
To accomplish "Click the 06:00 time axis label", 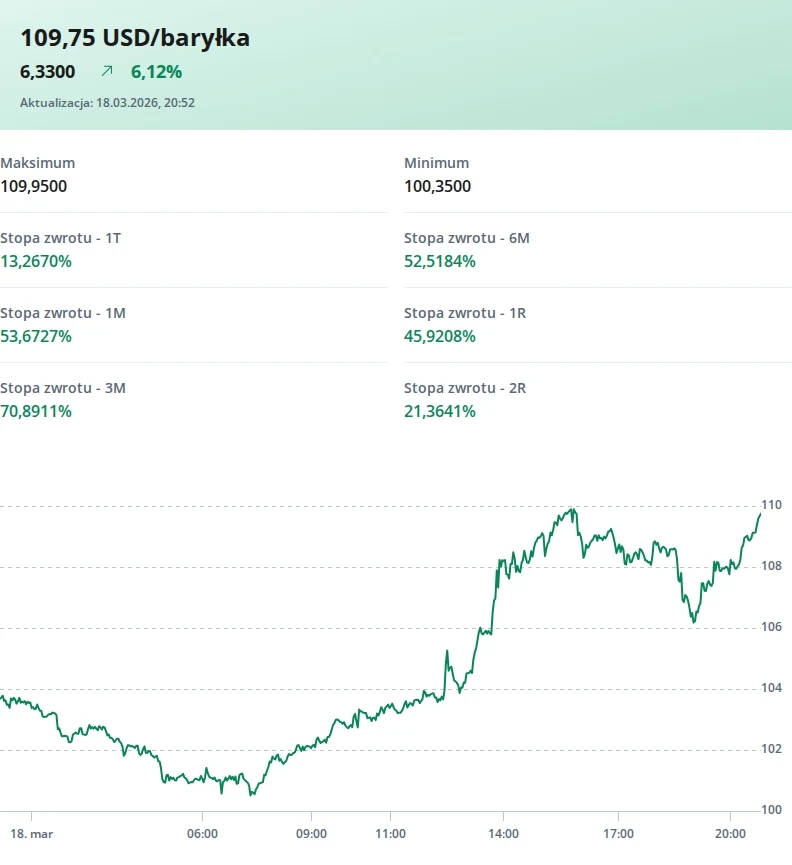I will [202, 833].
